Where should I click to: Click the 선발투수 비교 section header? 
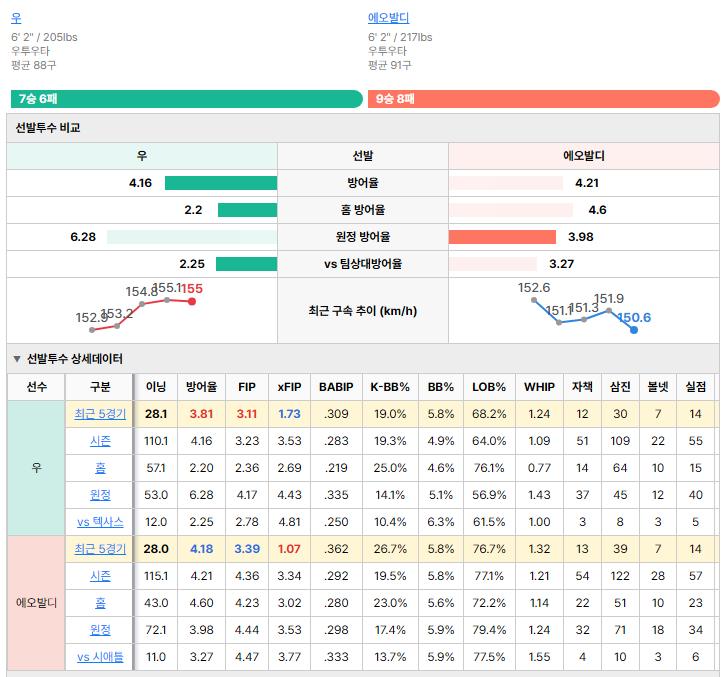(x=363, y=128)
